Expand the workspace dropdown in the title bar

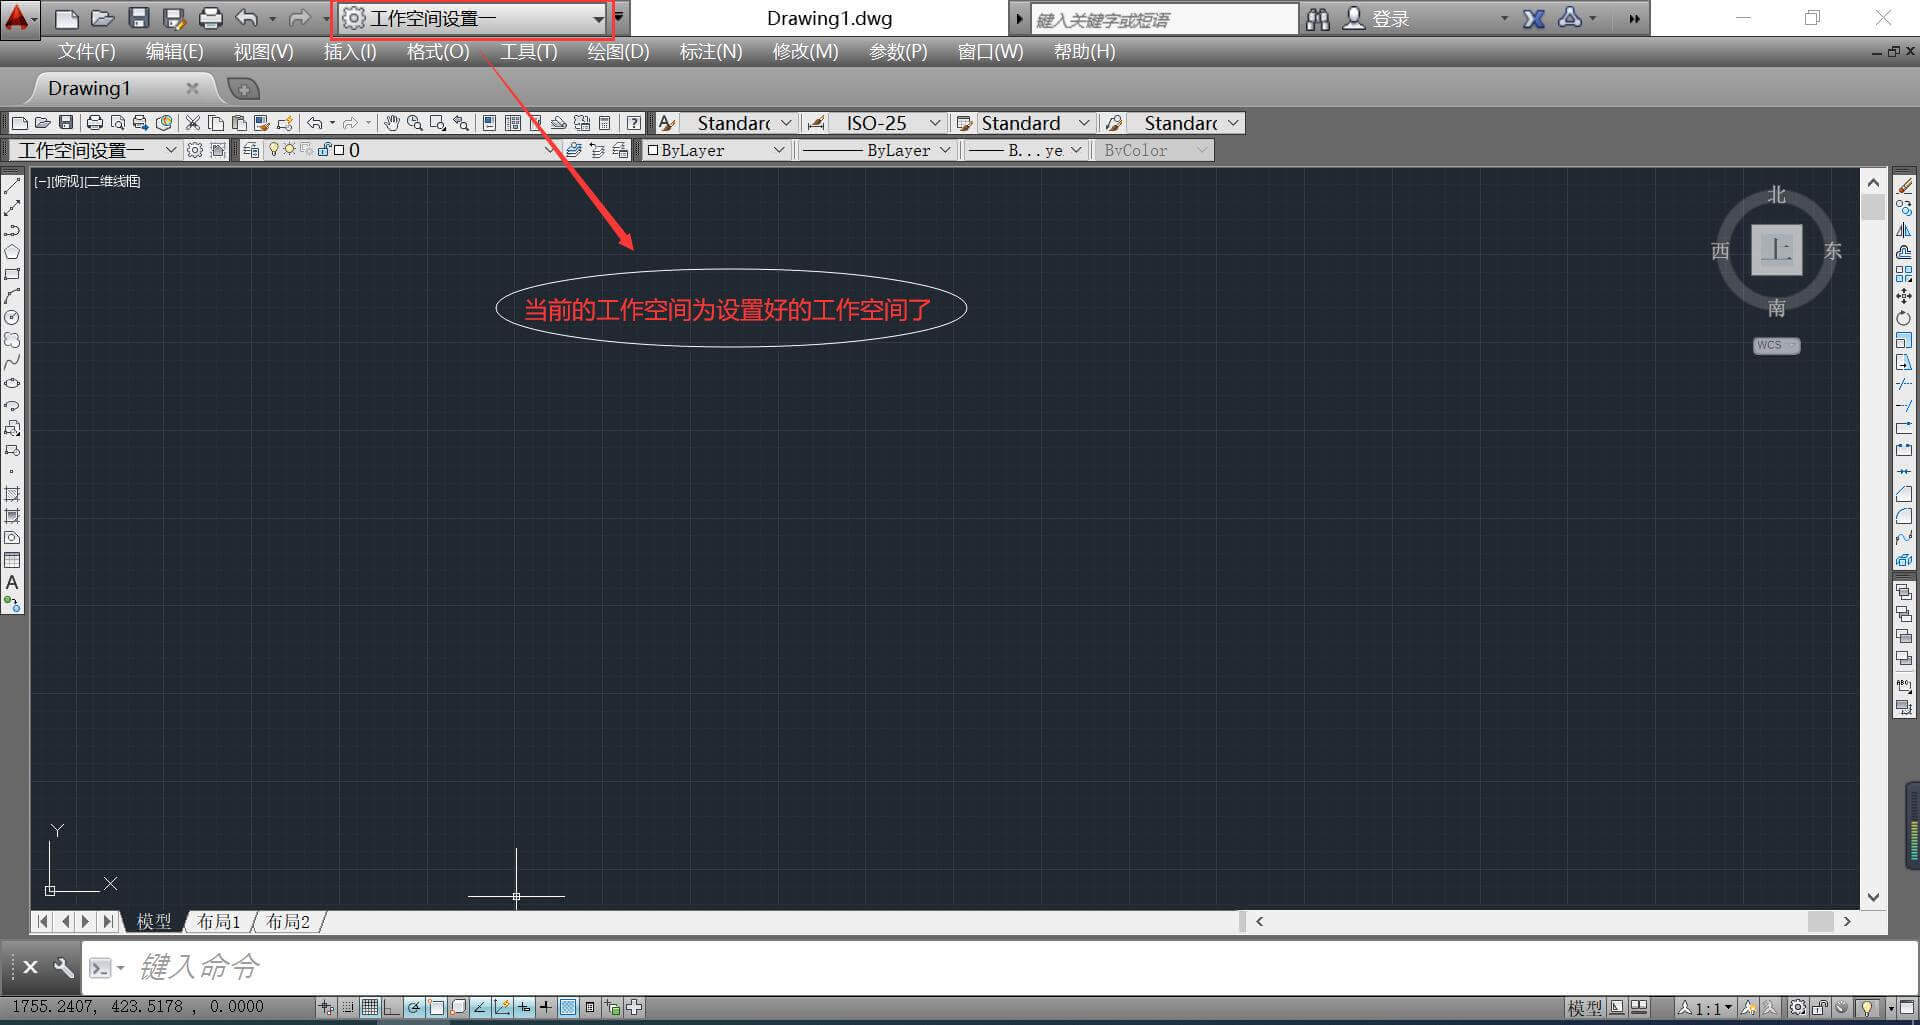[x=597, y=19]
